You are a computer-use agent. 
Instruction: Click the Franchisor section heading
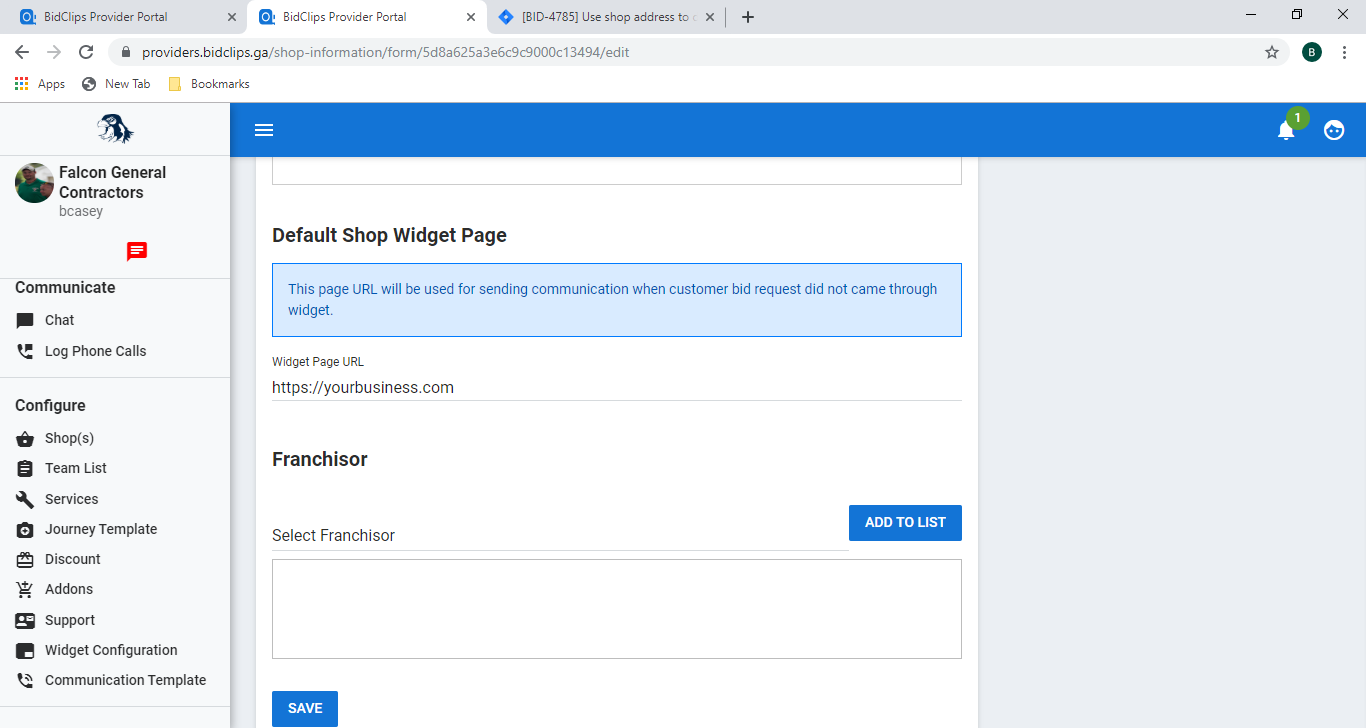(320, 459)
